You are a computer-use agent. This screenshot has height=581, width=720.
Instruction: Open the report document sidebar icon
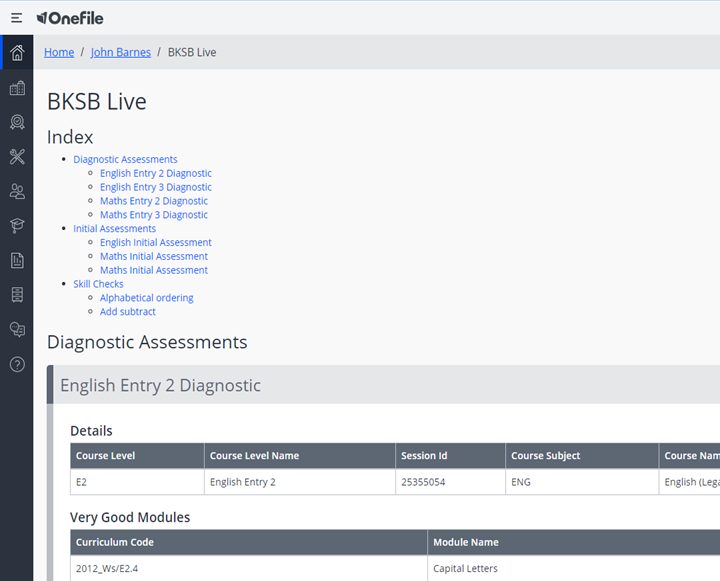coord(17,260)
